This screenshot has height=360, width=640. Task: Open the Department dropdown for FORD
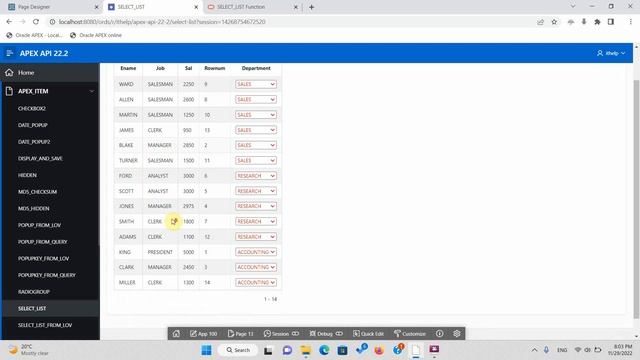click(256, 176)
